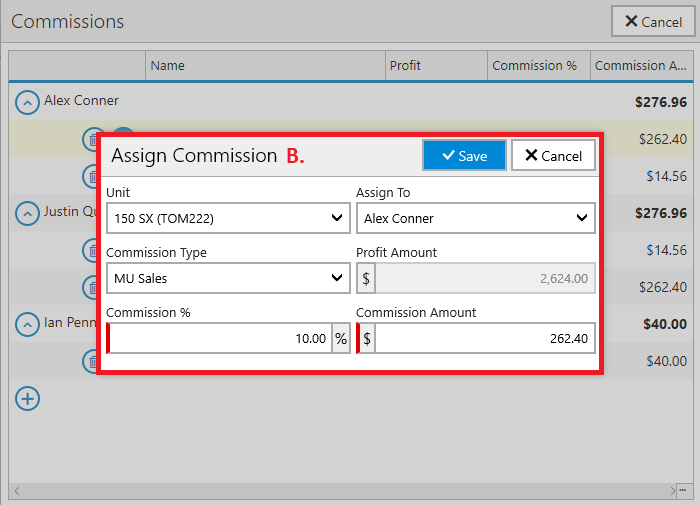700x505 pixels.
Task: Click the horizontal scrollbar right arrow
Action: tap(672, 491)
